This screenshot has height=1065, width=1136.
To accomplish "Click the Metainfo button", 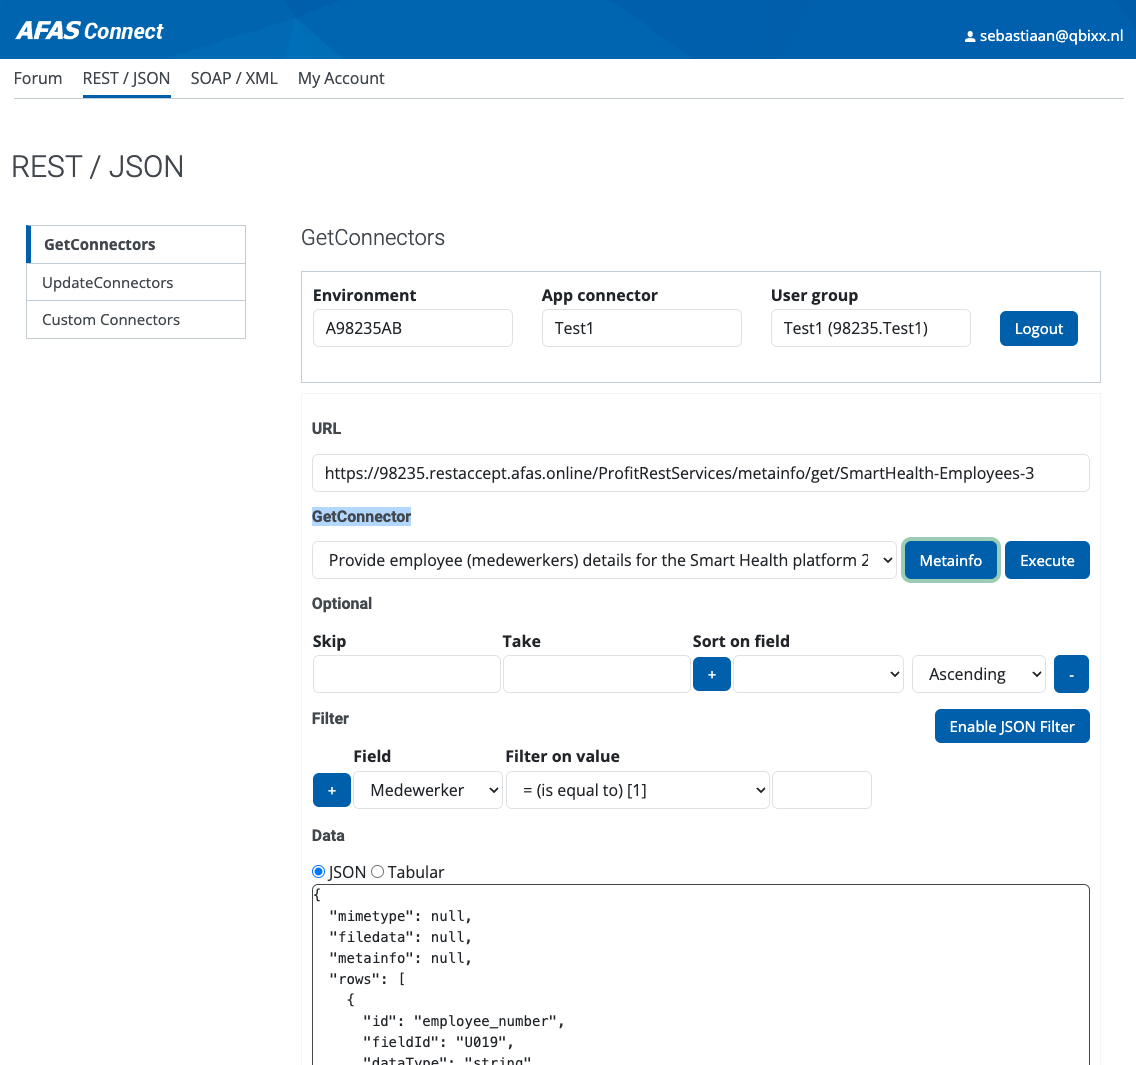I will coord(951,560).
